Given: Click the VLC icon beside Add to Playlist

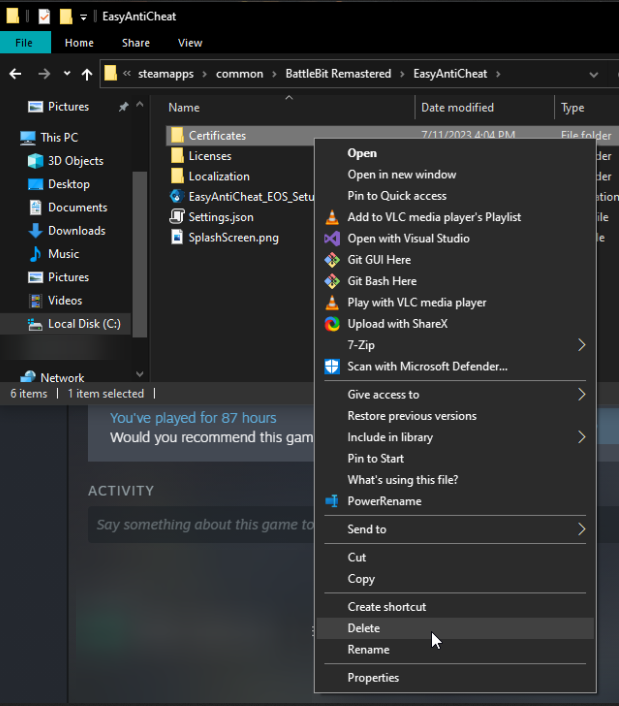Looking at the screenshot, I should [332, 217].
